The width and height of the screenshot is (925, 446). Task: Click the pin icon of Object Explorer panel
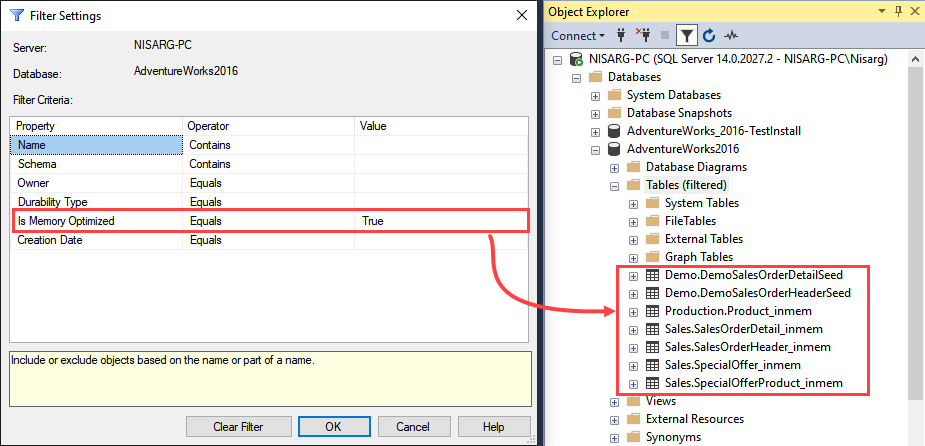coord(898,11)
